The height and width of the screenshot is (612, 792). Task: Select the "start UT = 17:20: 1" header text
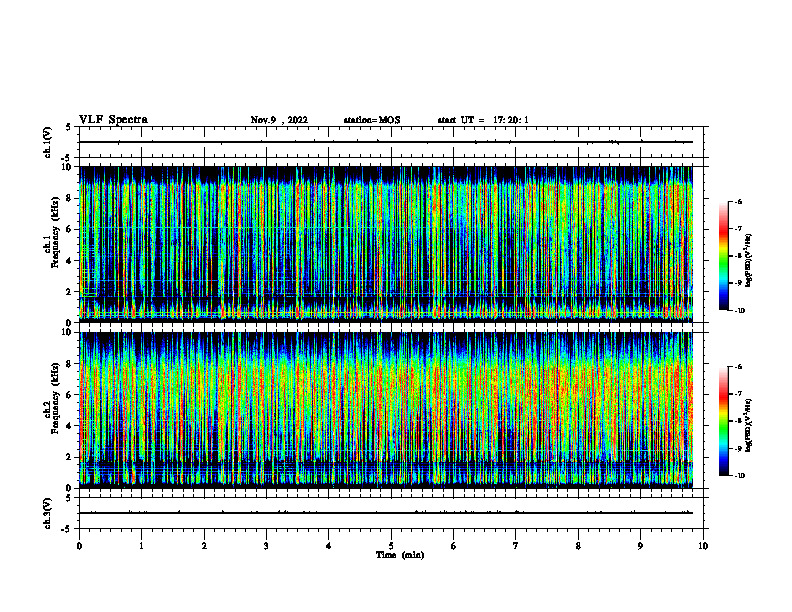(x=483, y=120)
